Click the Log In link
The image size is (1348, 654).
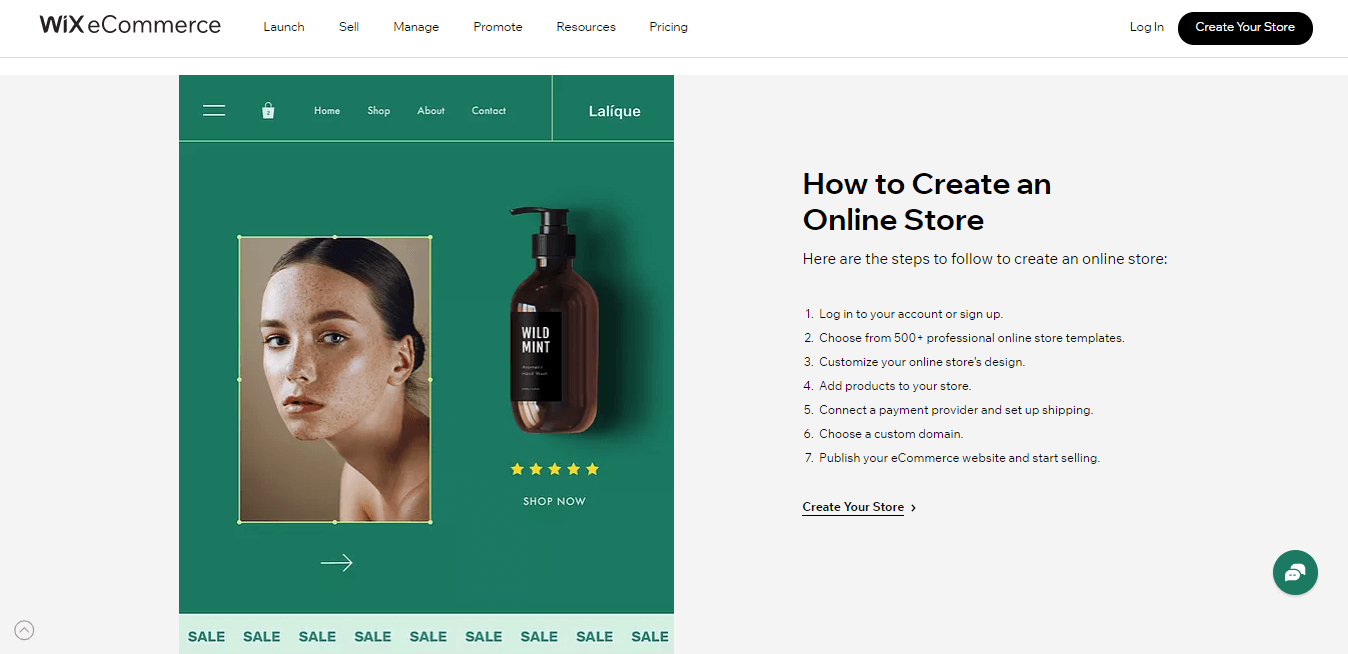(1146, 27)
